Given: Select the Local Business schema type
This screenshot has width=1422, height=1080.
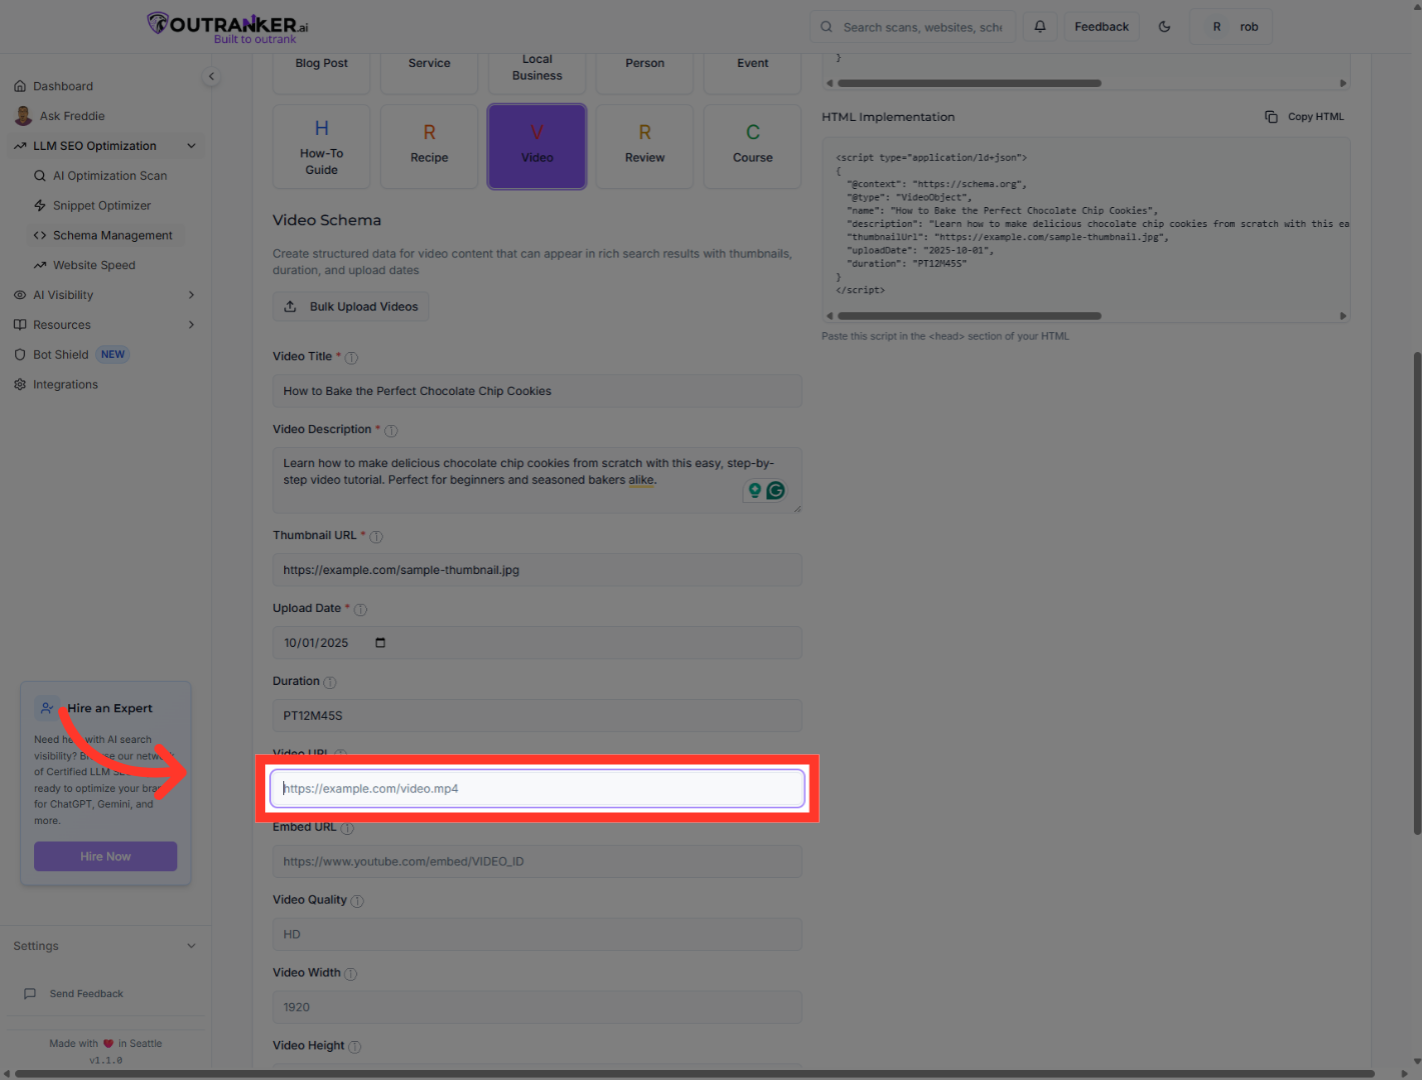Looking at the screenshot, I should click(x=538, y=72).
